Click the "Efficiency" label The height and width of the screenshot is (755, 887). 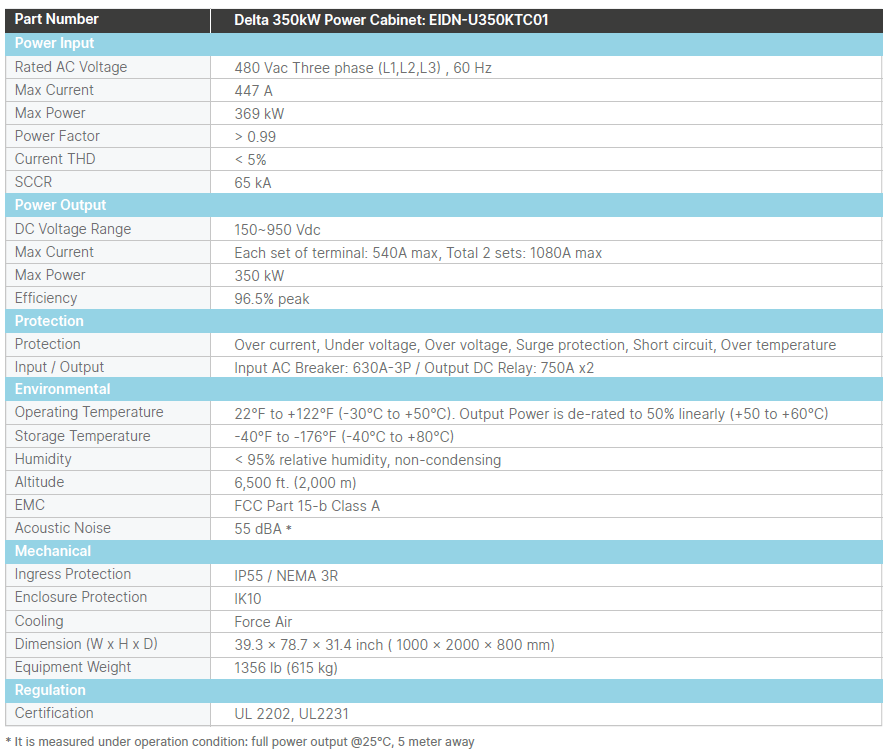pos(46,298)
